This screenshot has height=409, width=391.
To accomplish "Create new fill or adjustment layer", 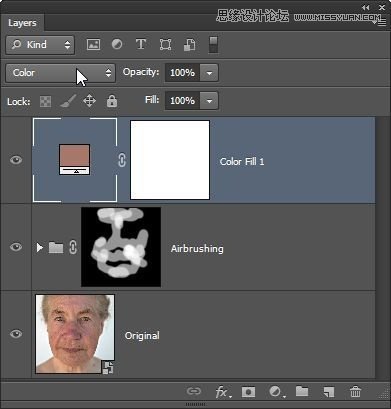I will (276, 392).
